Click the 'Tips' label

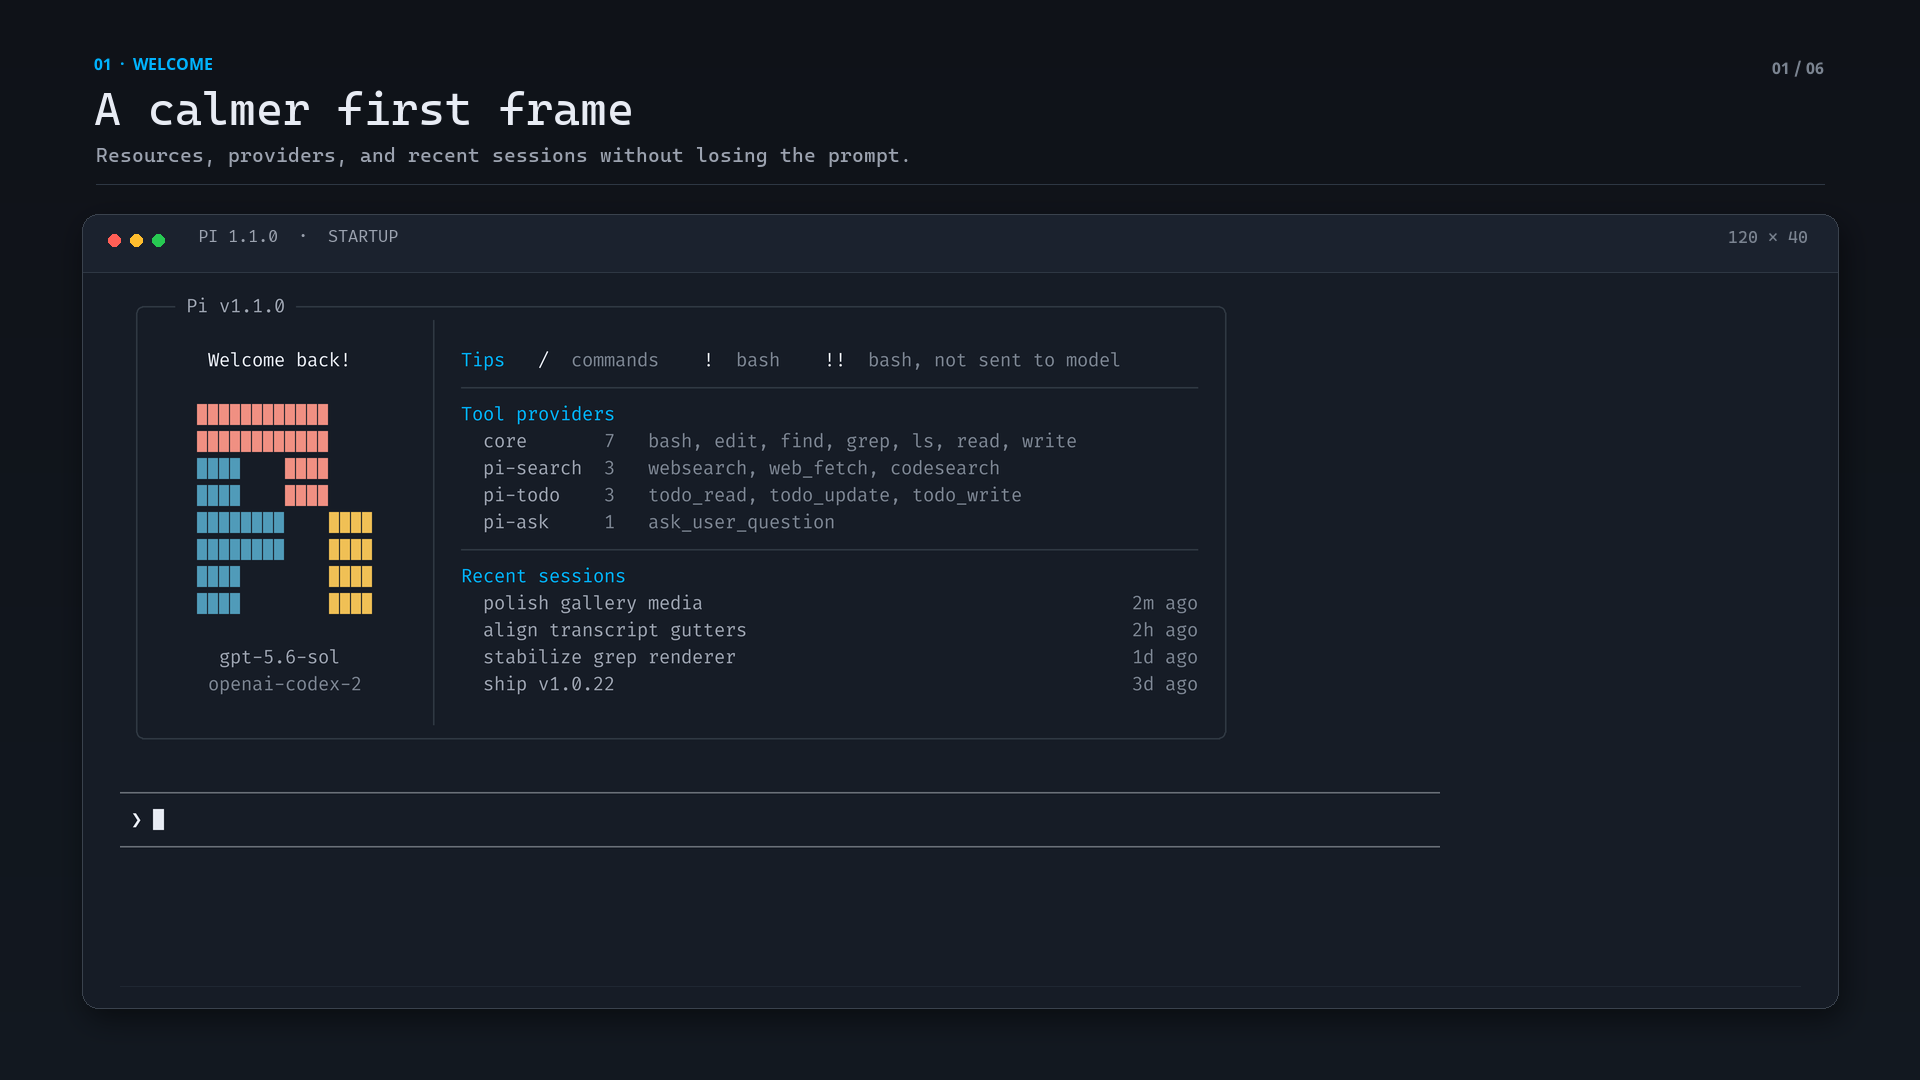(483, 360)
